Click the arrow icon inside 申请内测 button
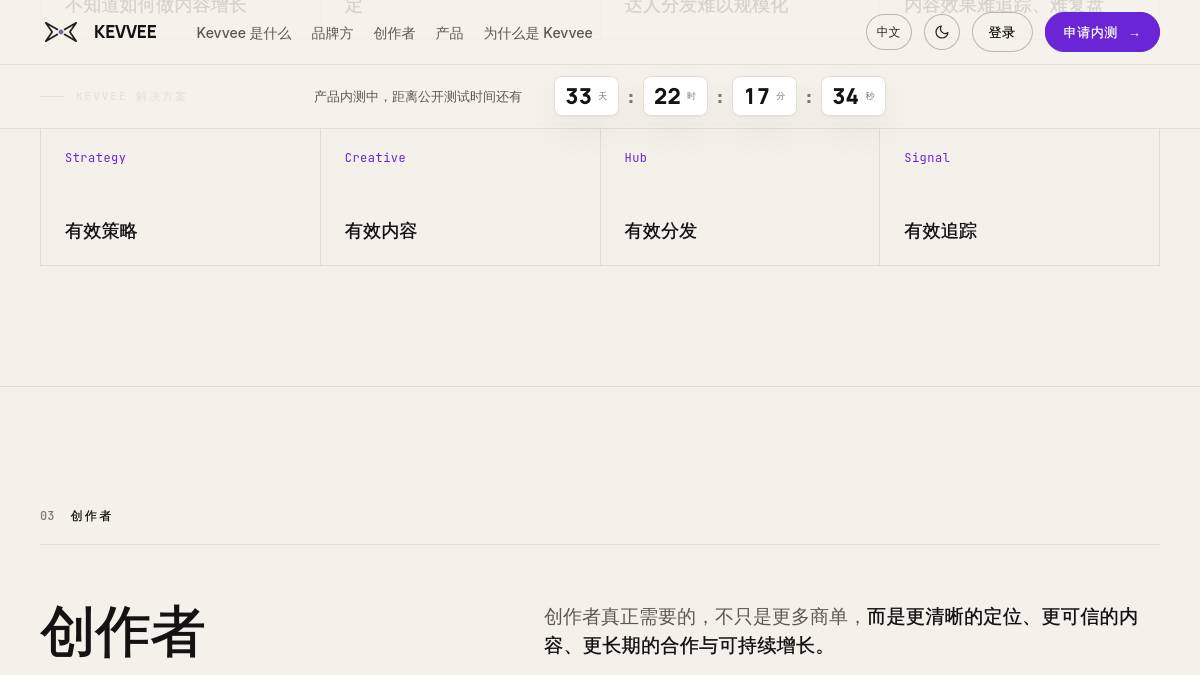 pyautogui.click(x=1134, y=33)
